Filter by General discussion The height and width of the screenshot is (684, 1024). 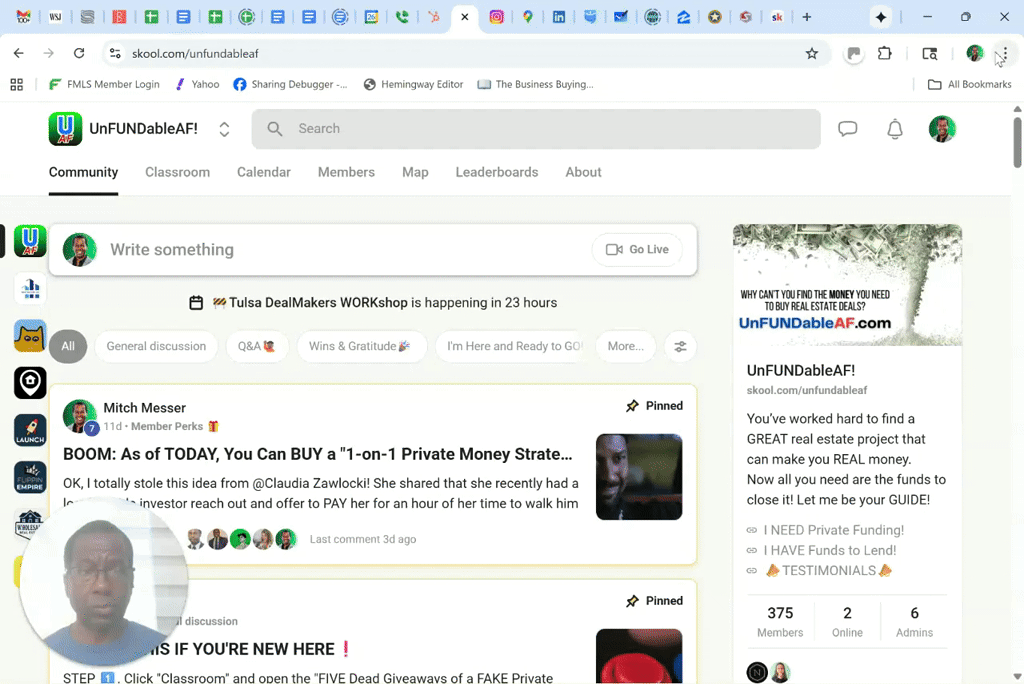(x=156, y=346)
